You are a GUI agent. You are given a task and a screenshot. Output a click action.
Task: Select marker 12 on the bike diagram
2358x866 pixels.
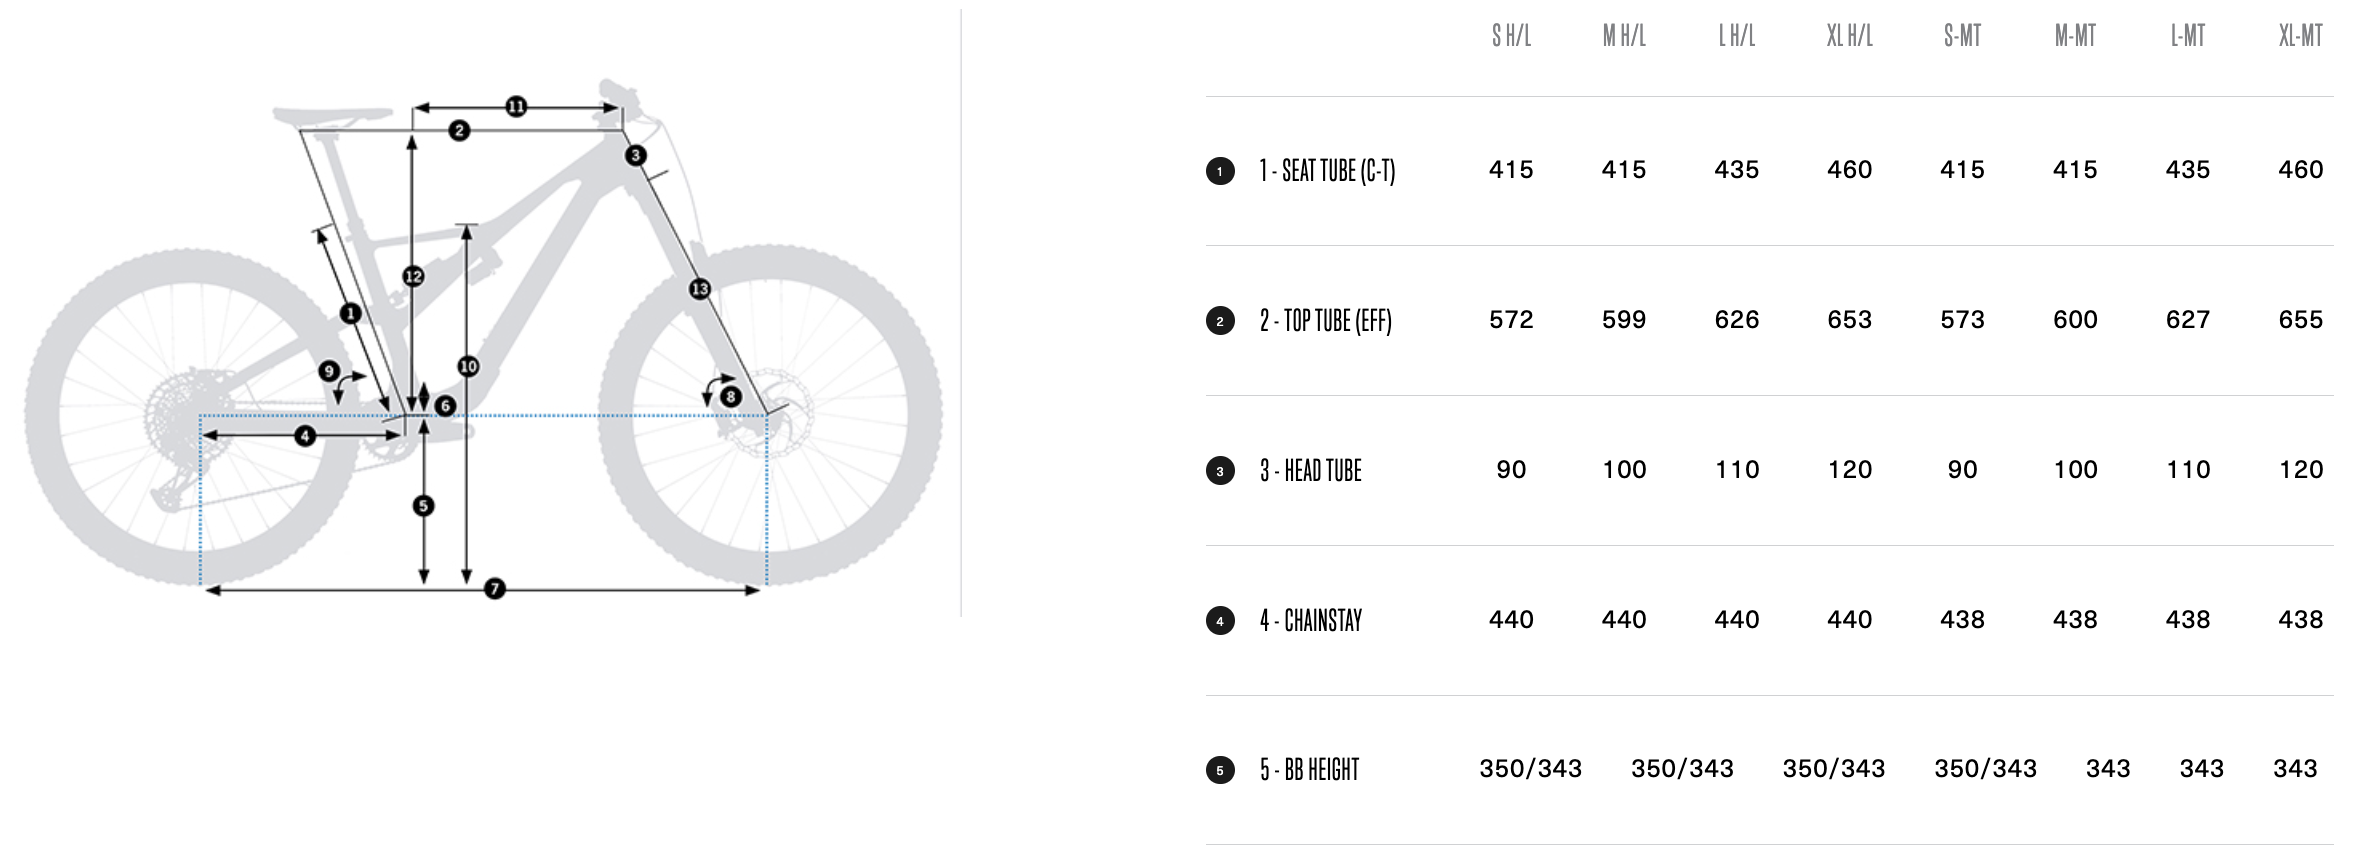(413, 276)
